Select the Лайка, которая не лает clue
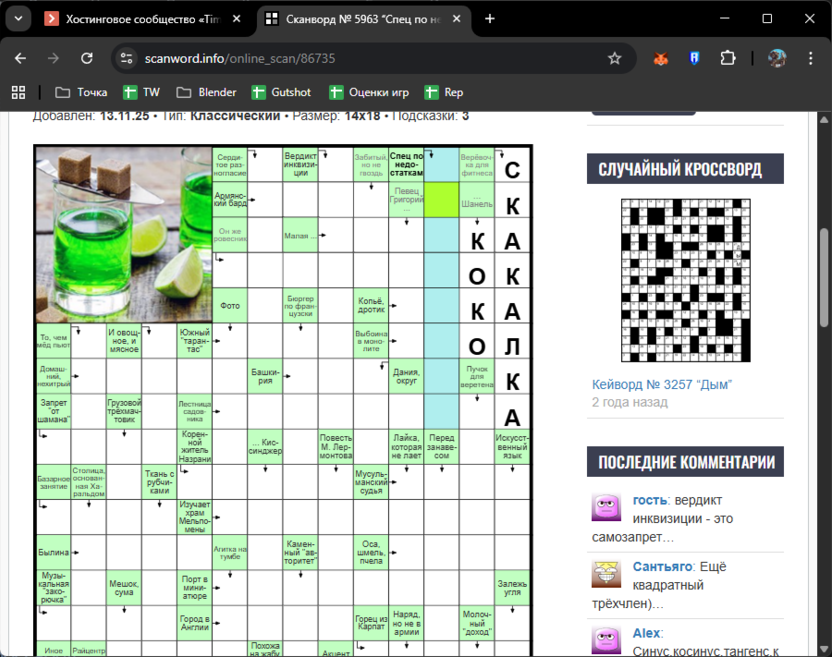 [x=406, y=447]
